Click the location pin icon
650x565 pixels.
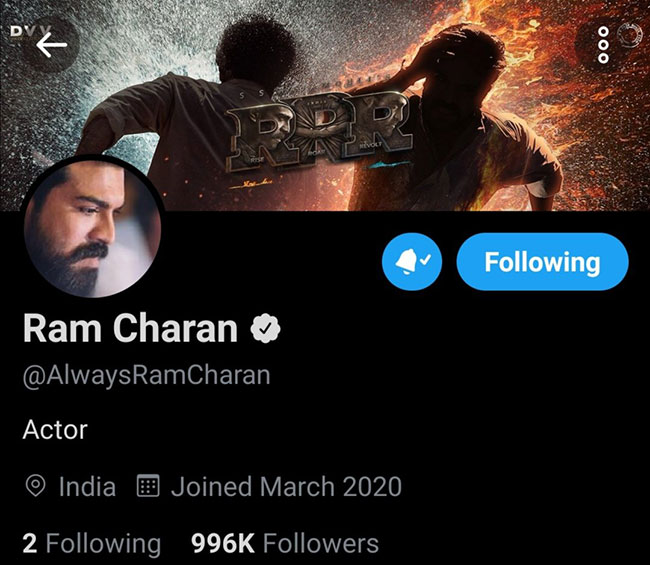(36, 487)
